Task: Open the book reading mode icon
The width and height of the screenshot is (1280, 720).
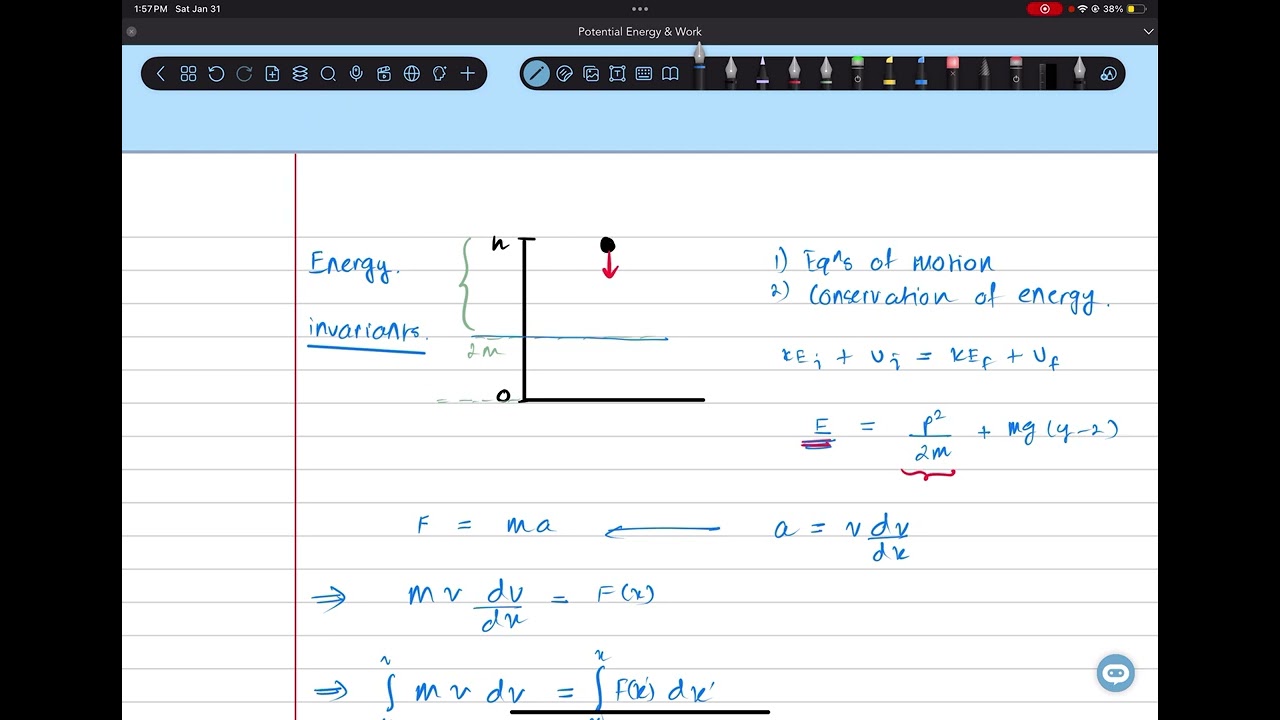Action: pyautogui.click(x=670, y=74)
